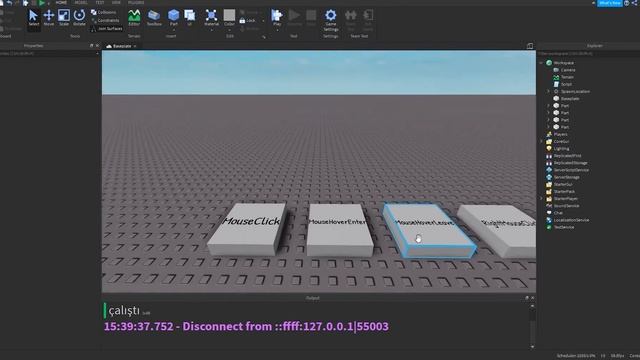This screenshot has width=640, height=360.
Task: Expand the StarterPlayer node
Action: [x=541, y=199]
